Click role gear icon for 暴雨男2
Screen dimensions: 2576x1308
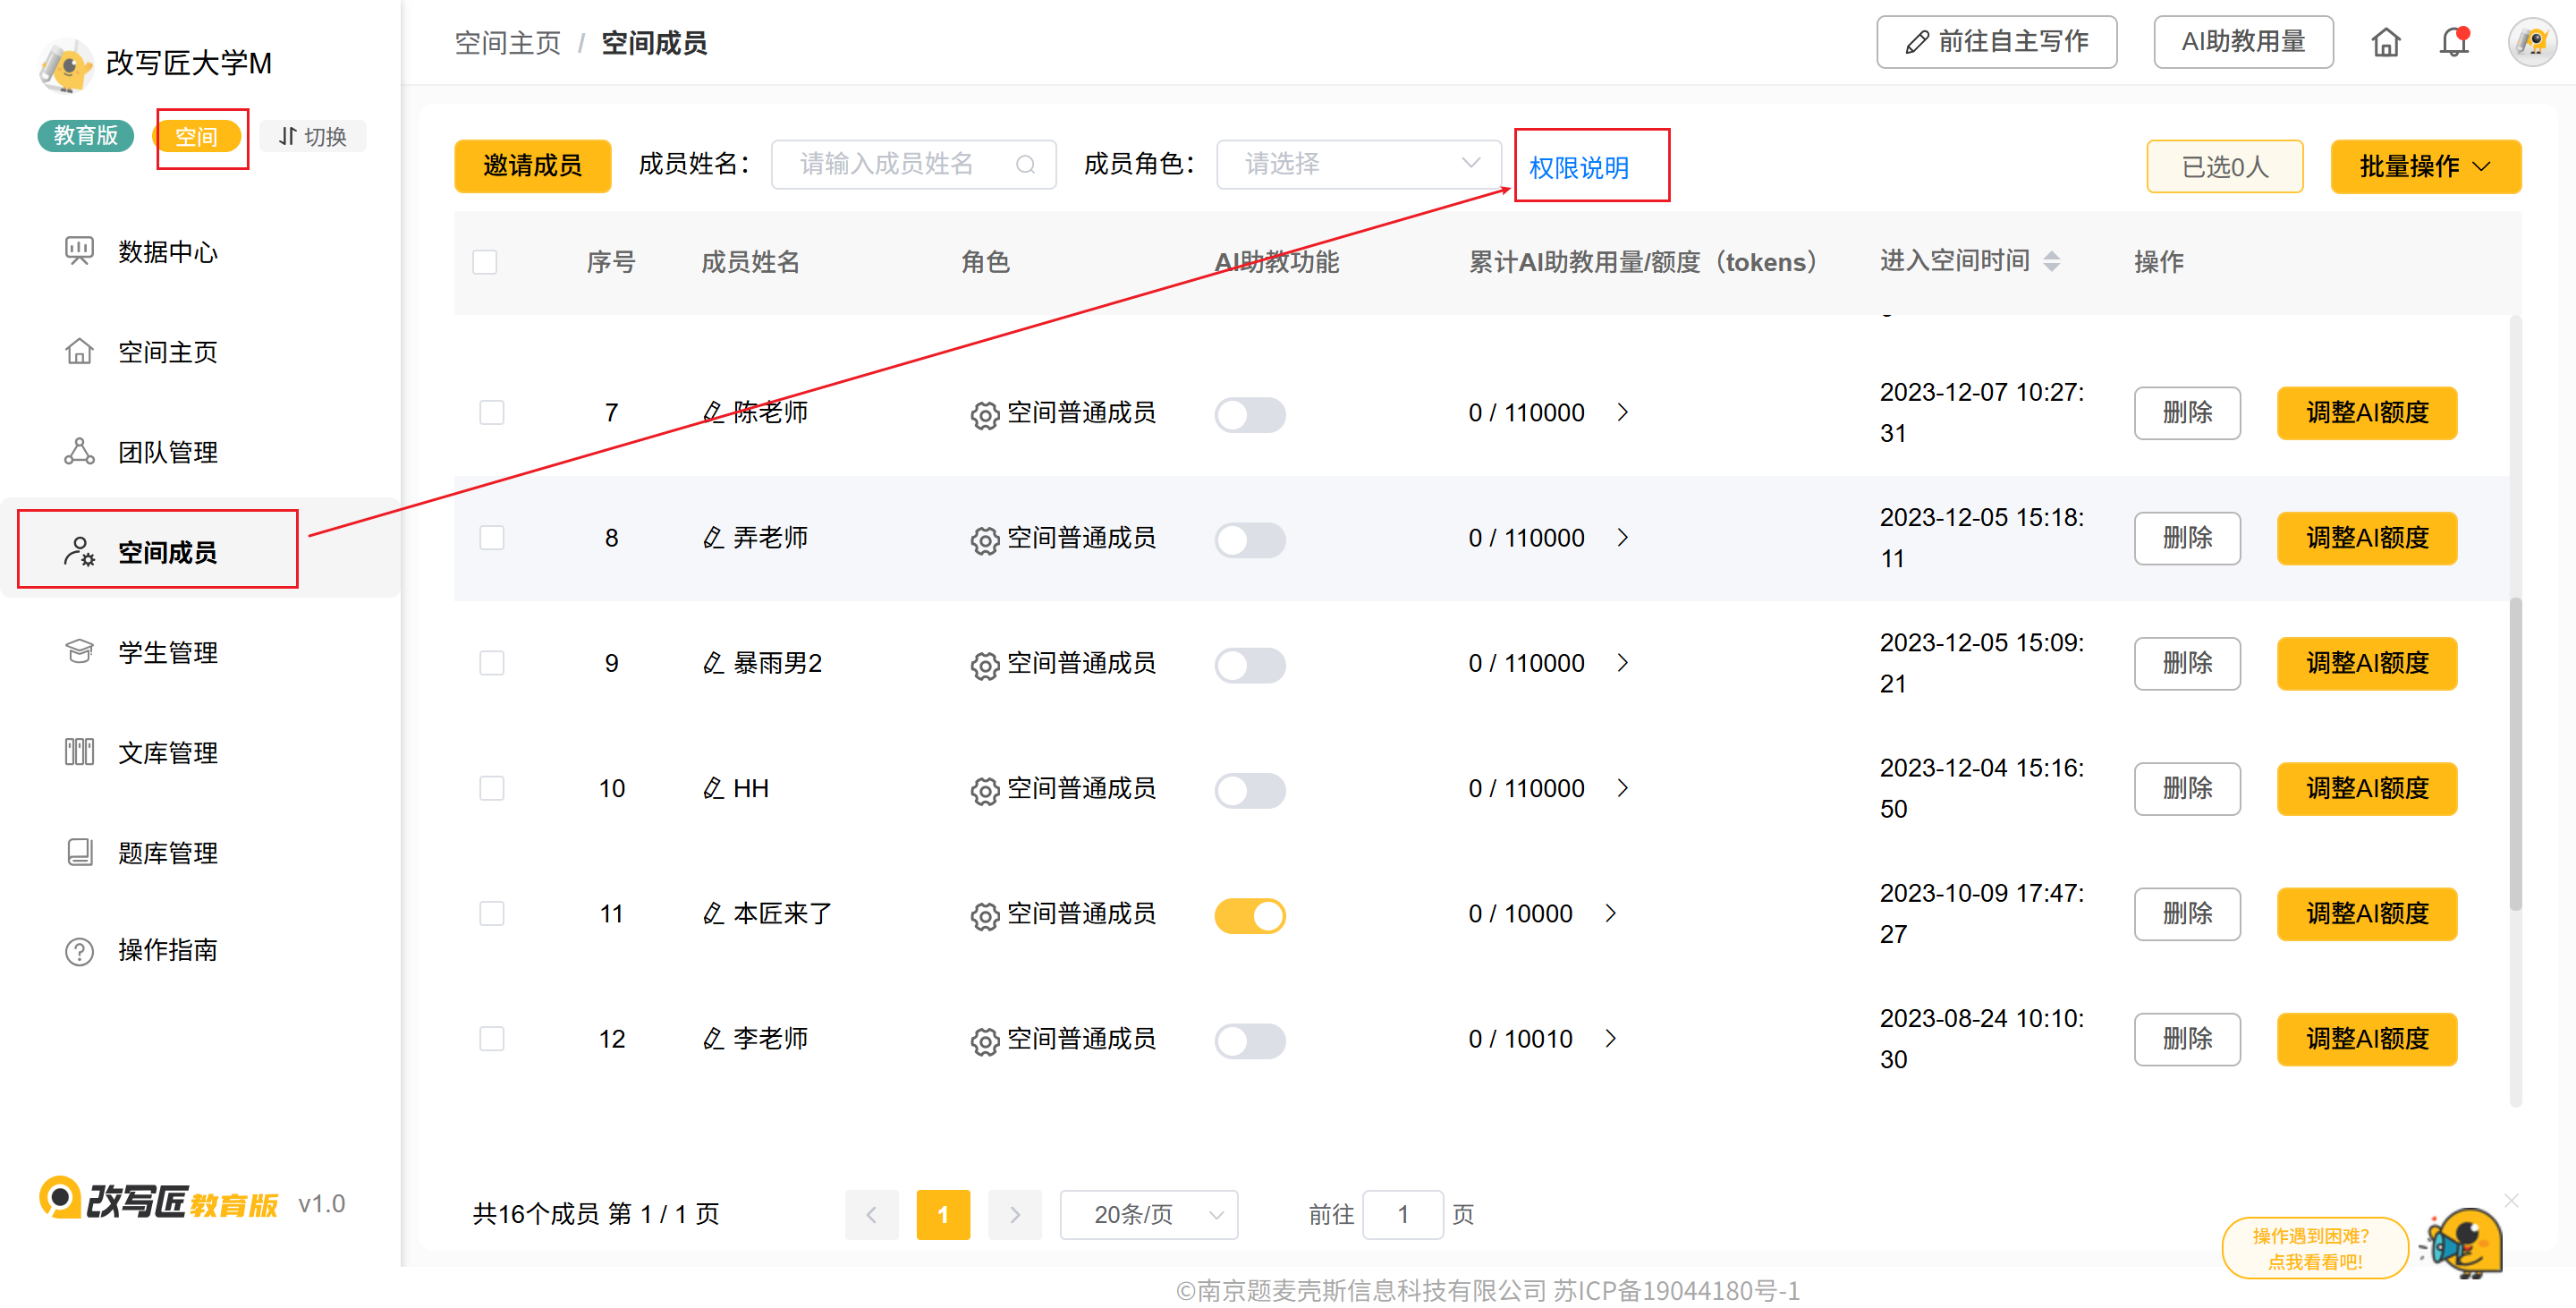[x=984, y=665]
